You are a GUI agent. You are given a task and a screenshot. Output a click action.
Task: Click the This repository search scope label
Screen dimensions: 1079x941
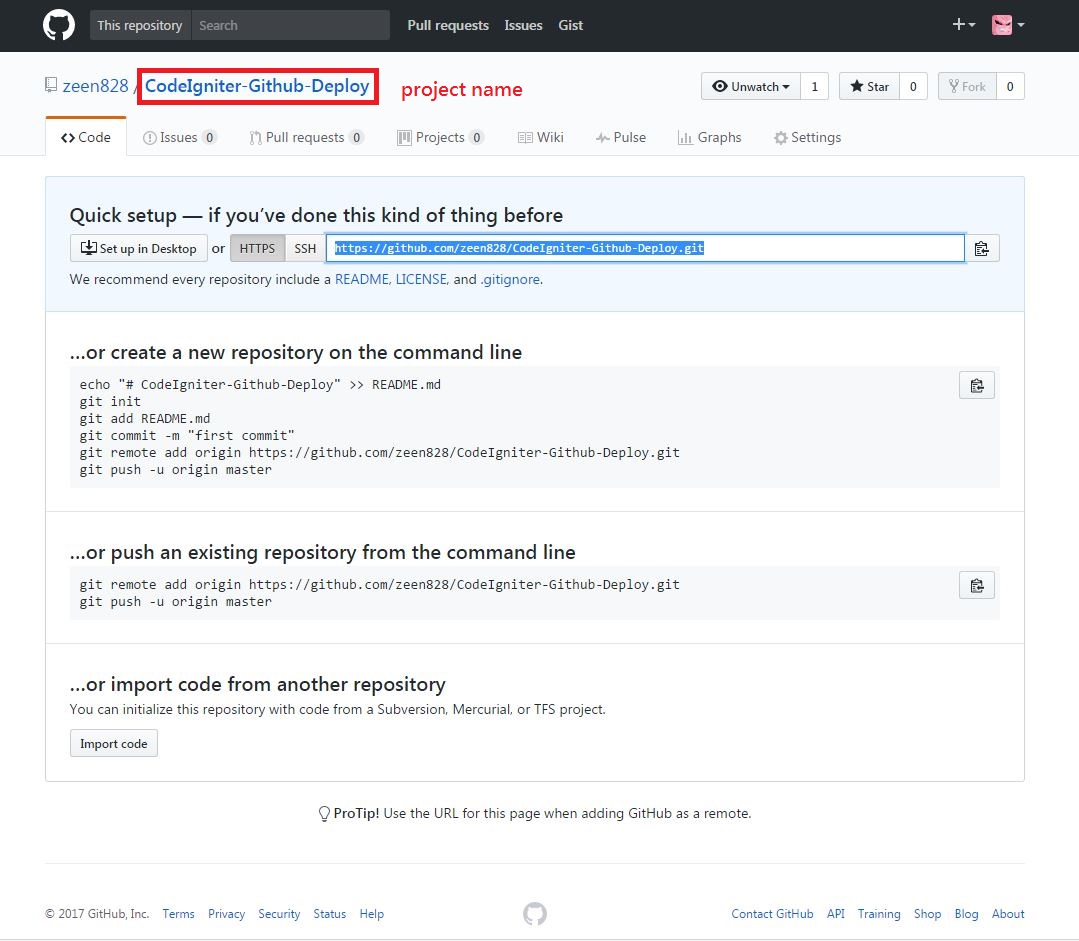(x=140, y=25)
